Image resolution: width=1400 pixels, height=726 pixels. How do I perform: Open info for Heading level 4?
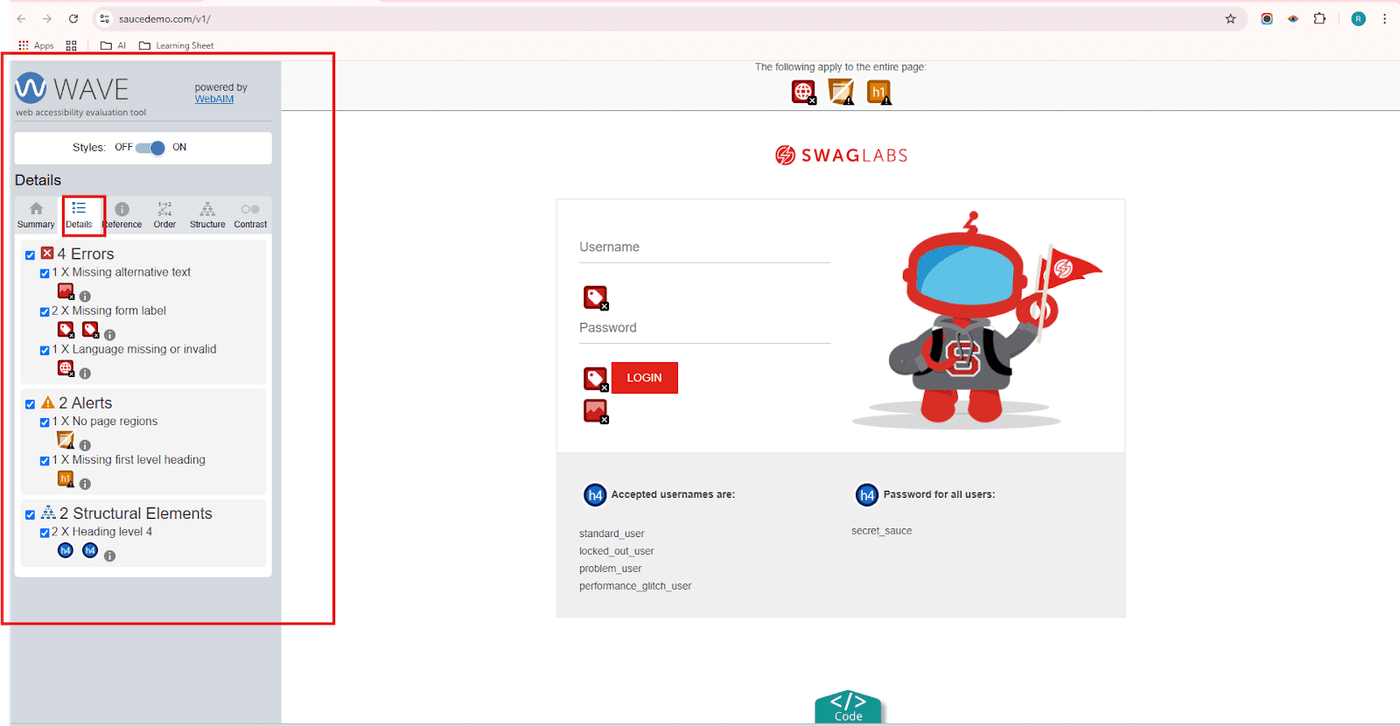(110, 556)
